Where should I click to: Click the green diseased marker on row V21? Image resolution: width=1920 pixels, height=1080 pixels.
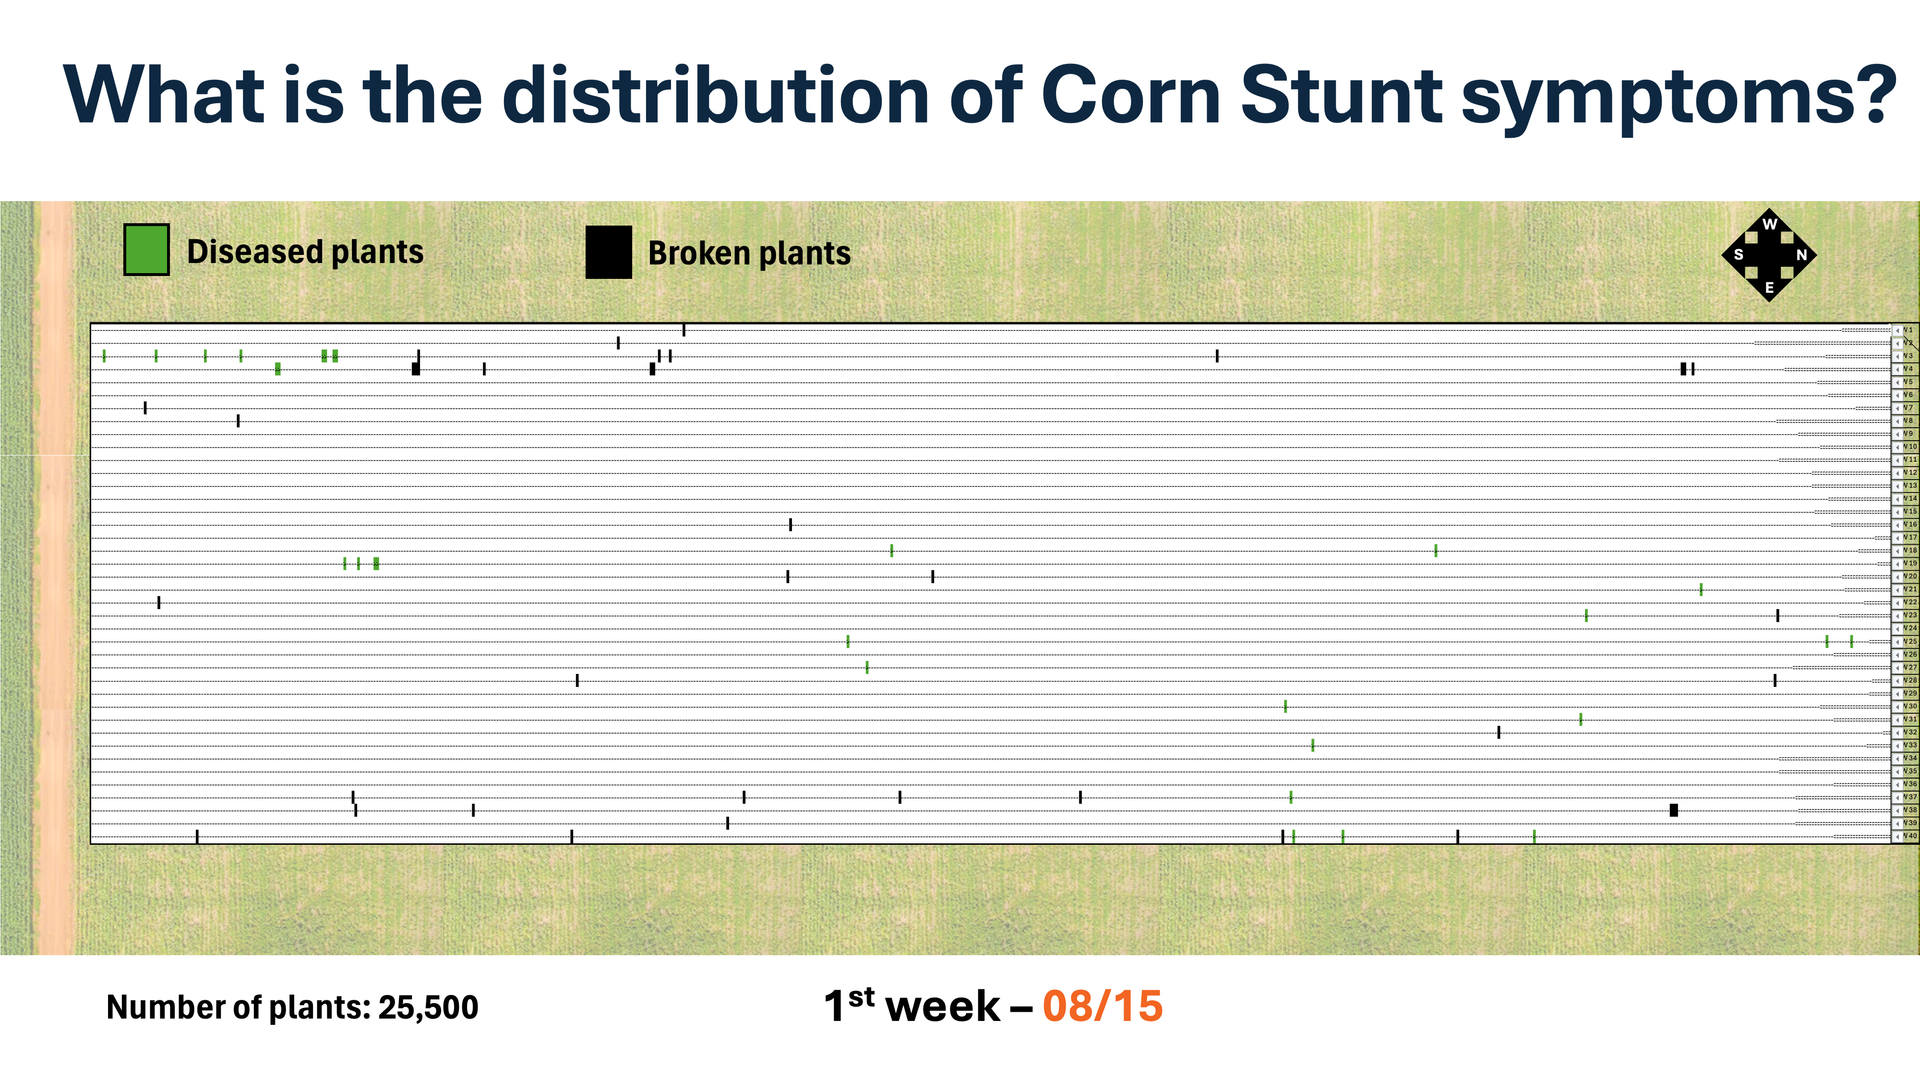[x=1701, y=590]
